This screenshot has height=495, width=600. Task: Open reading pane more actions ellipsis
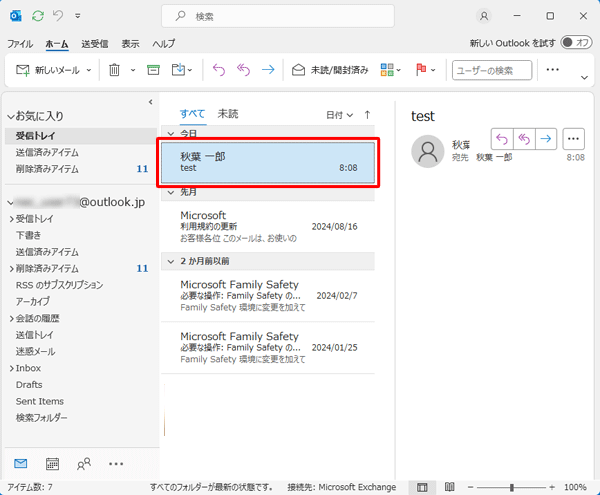pos(573,139)
